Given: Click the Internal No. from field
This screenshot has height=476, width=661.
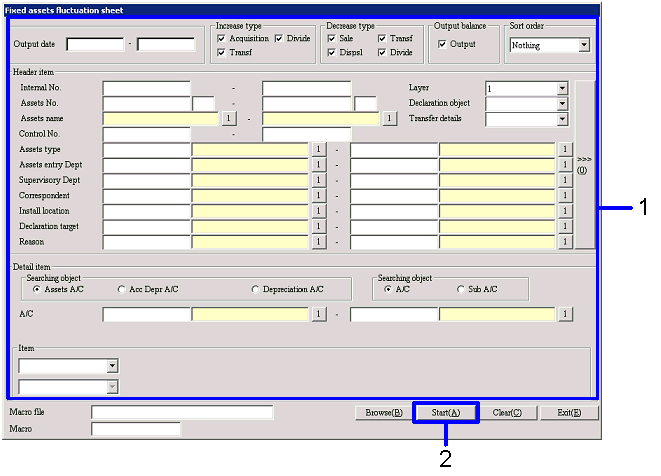Looking at the screenshot, I should (x=146, y=89).
